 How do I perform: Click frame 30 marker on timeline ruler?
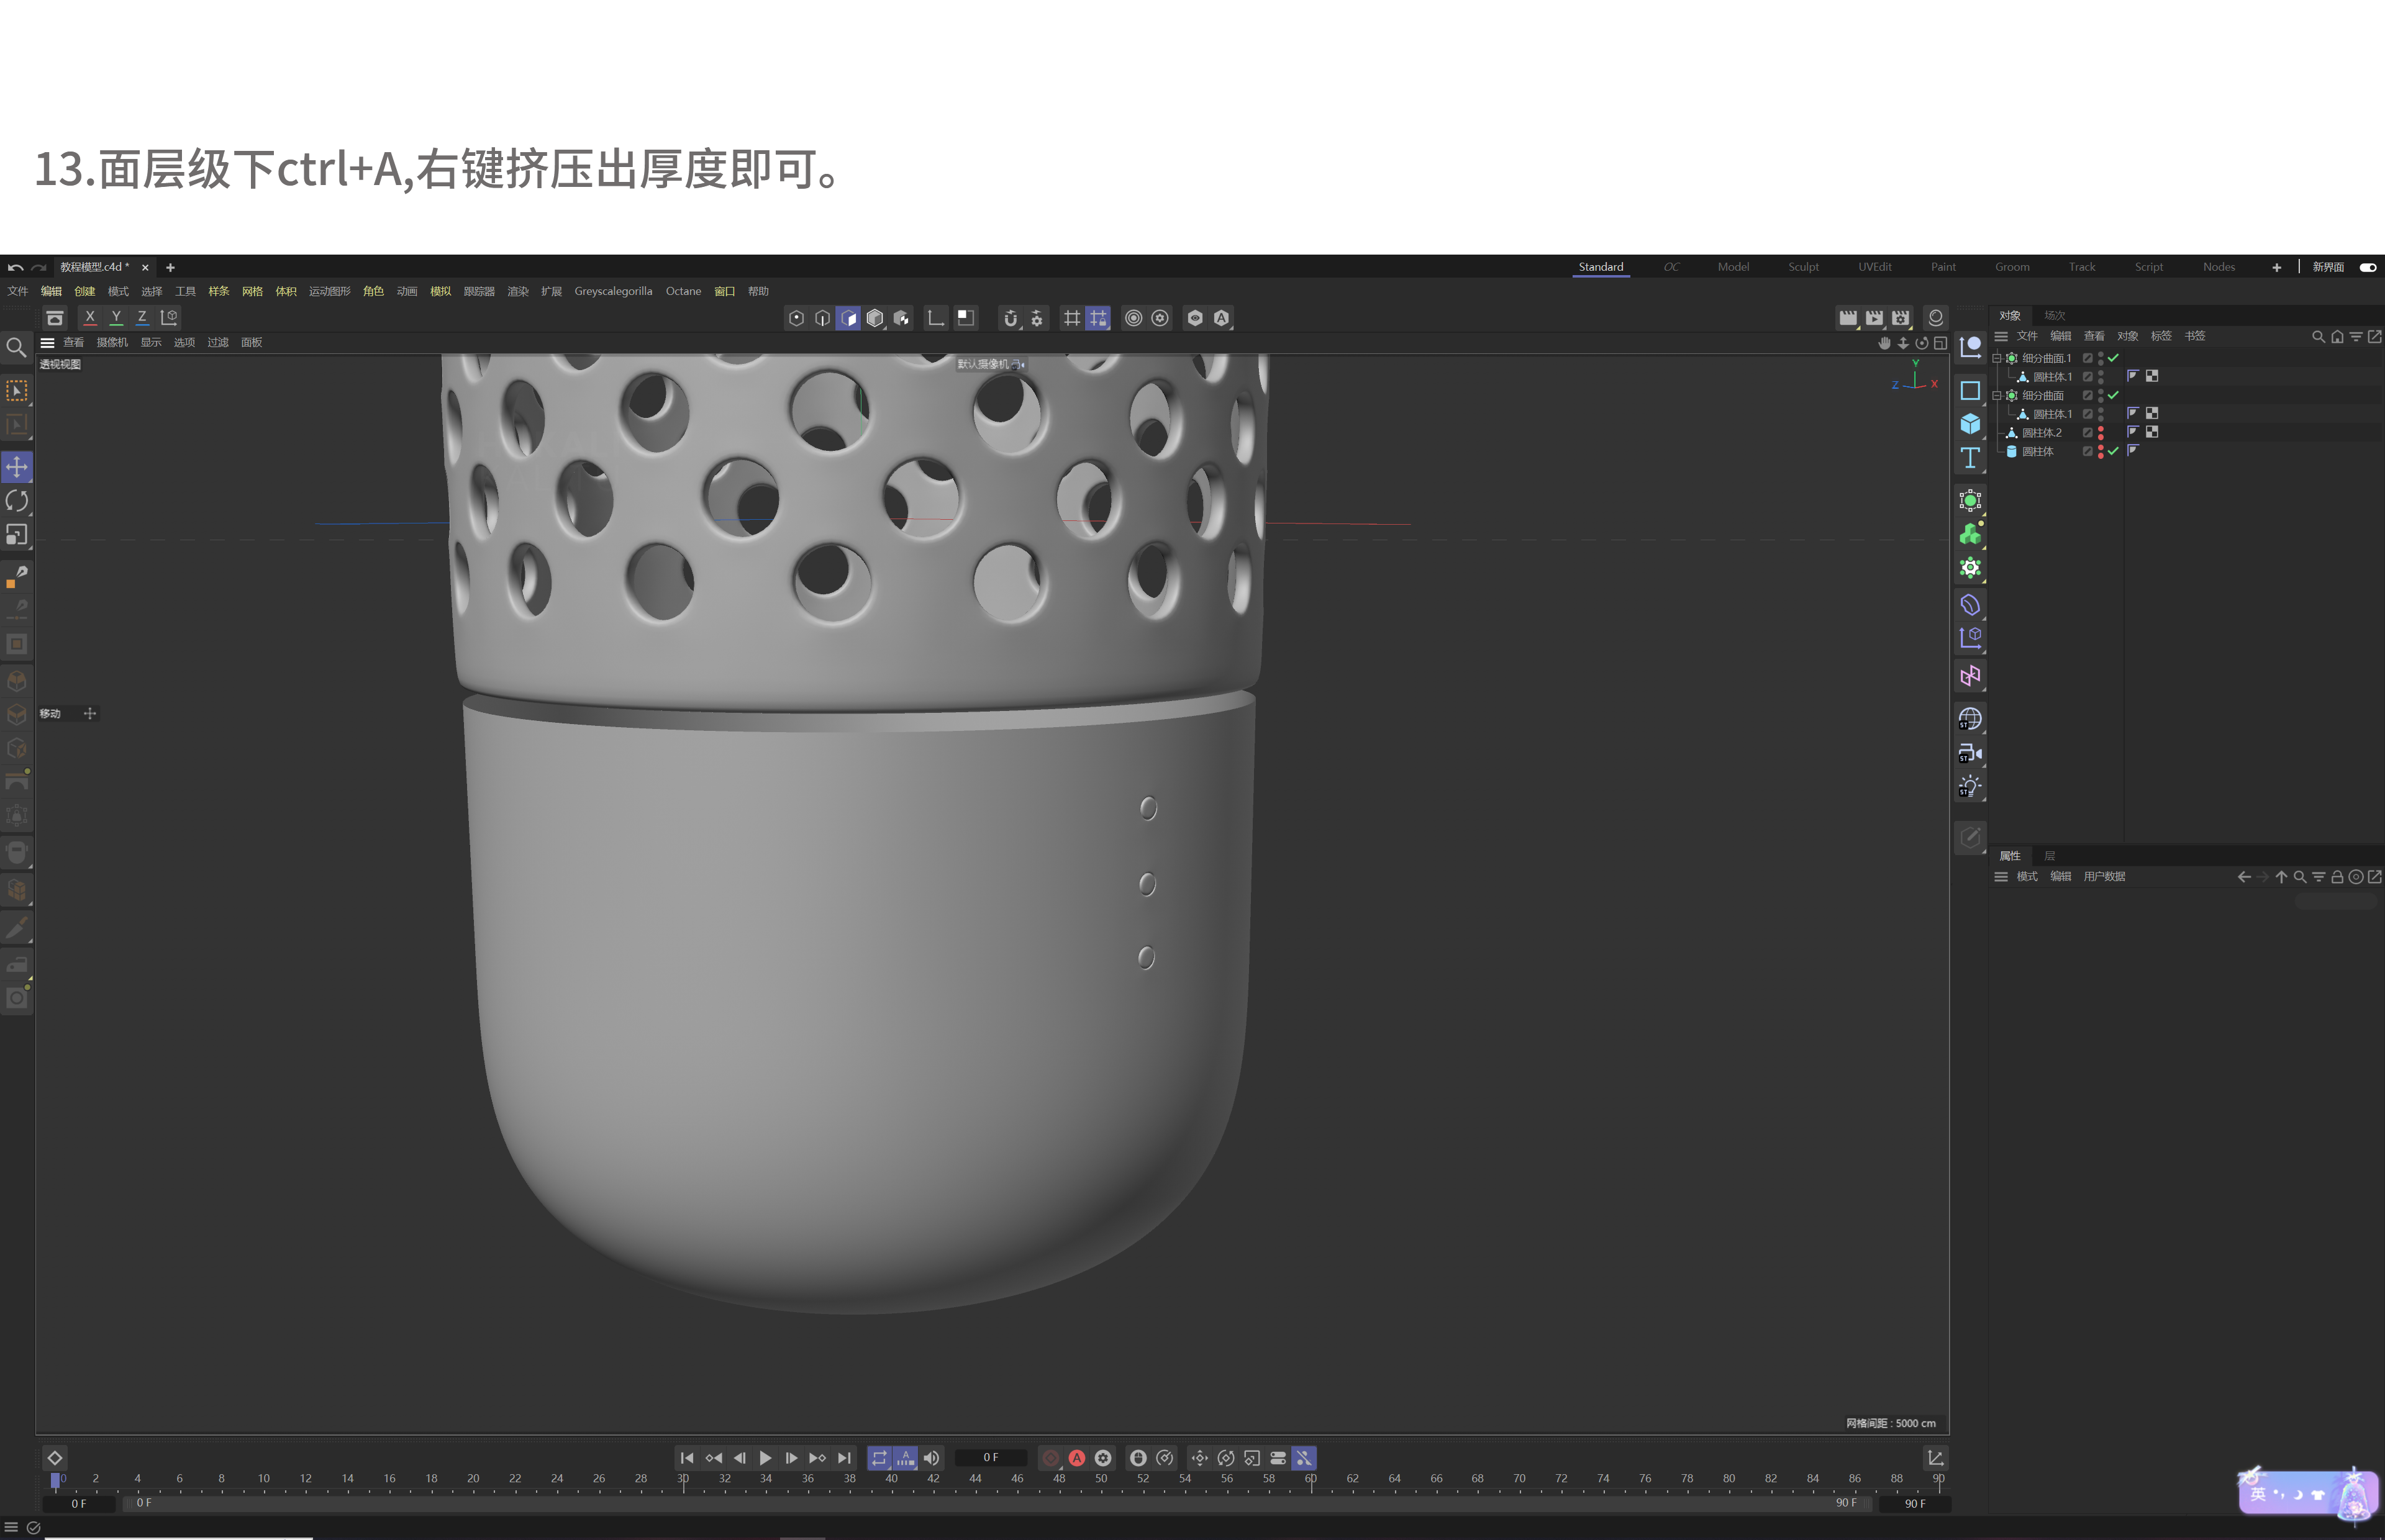tap(683, 1480)
